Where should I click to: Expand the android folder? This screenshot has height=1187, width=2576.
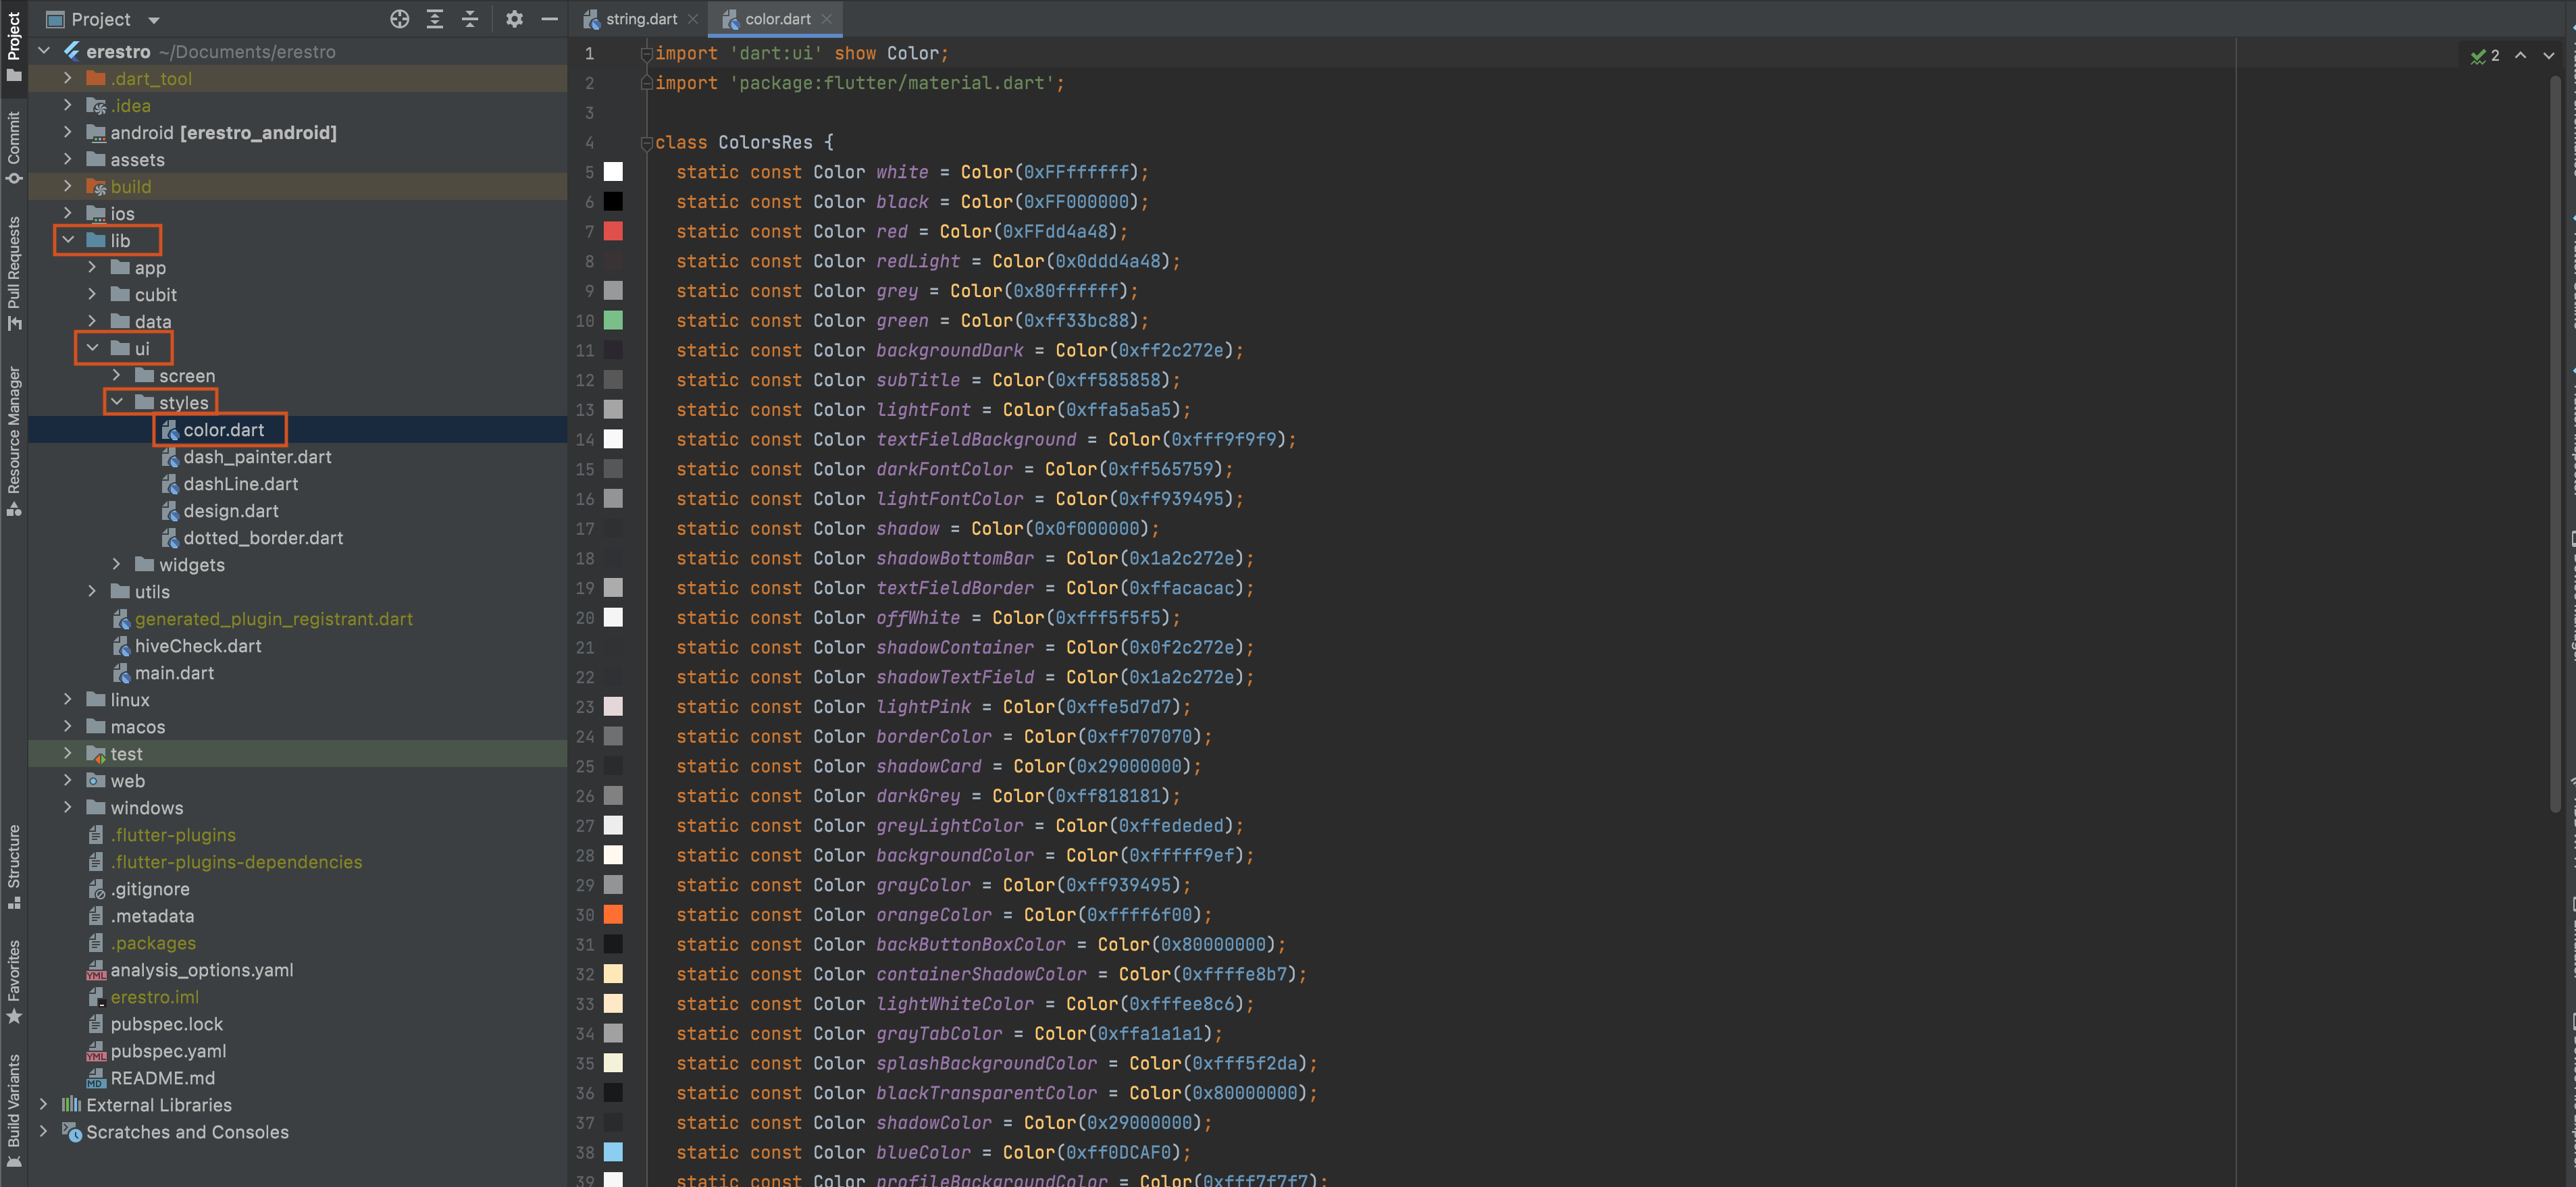coord(68,132)
